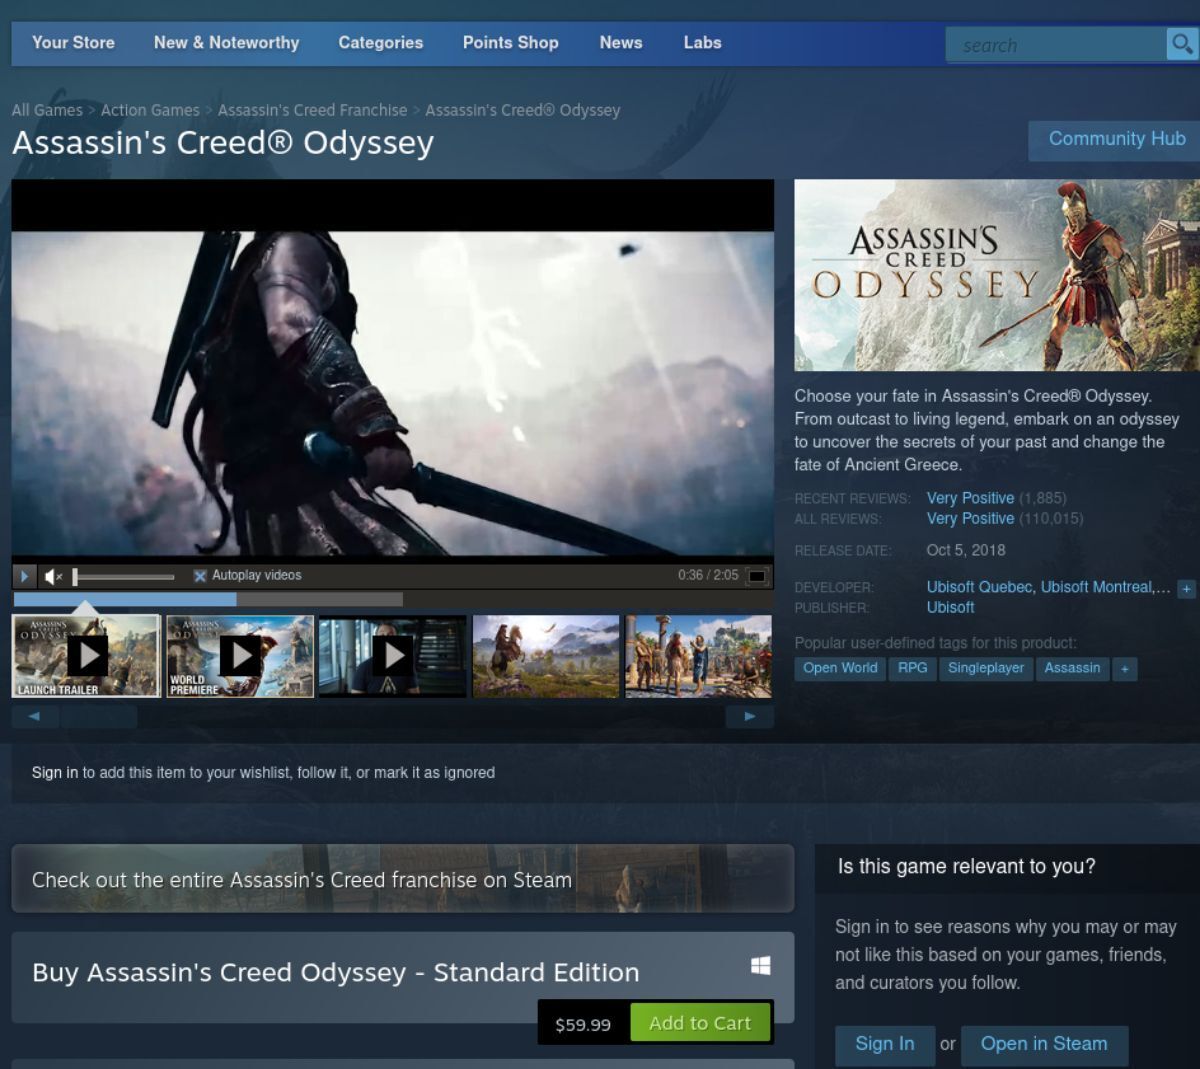Play the video with the play button

(24, 576)
